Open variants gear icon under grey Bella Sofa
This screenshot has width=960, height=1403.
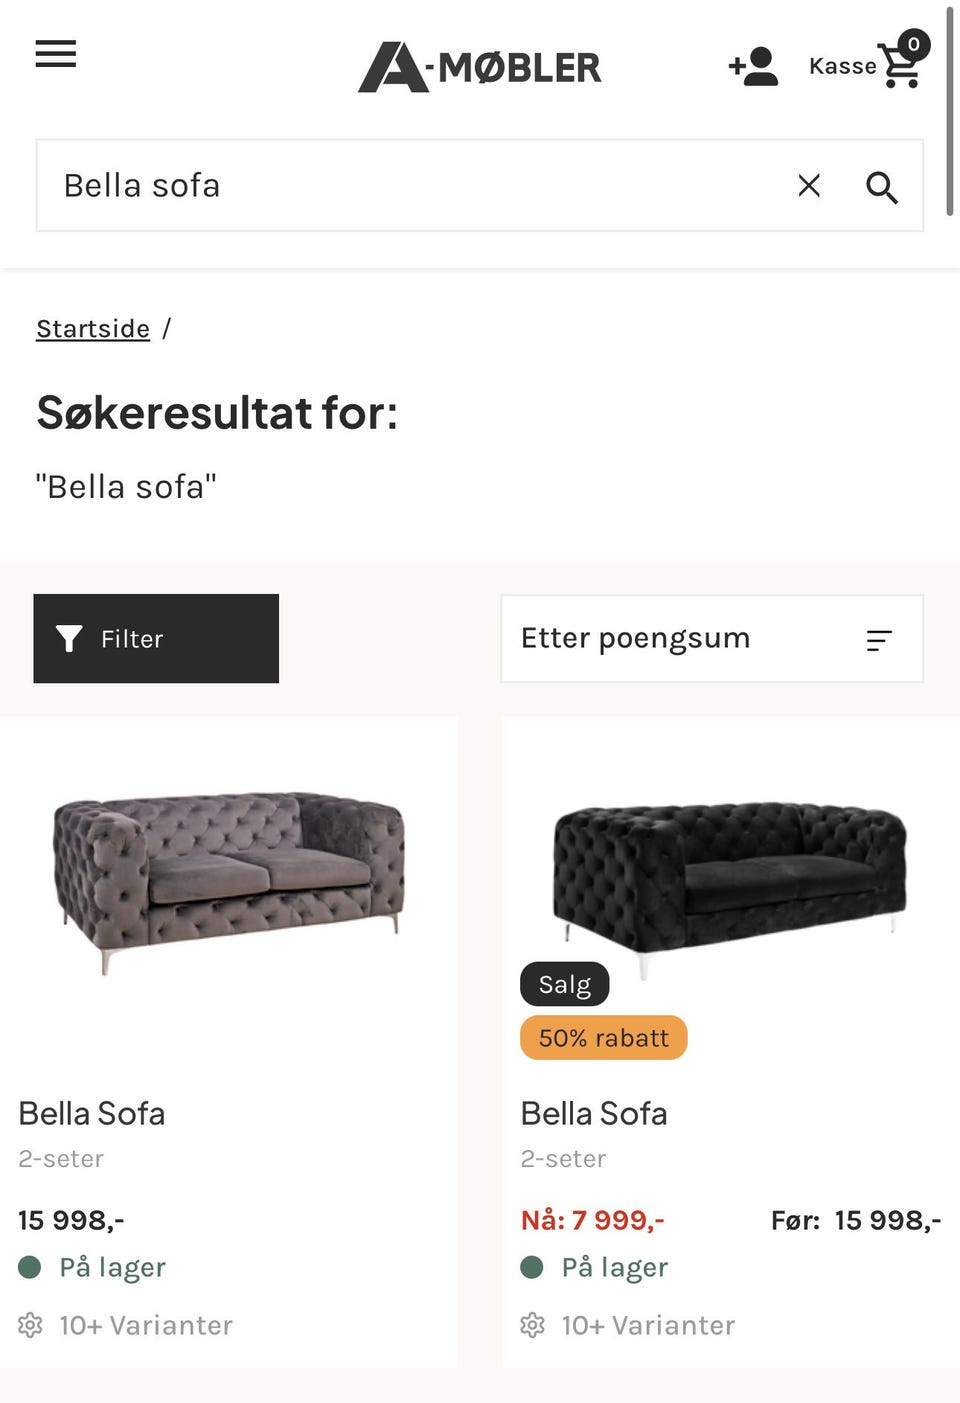click(x=31, y=1324)
